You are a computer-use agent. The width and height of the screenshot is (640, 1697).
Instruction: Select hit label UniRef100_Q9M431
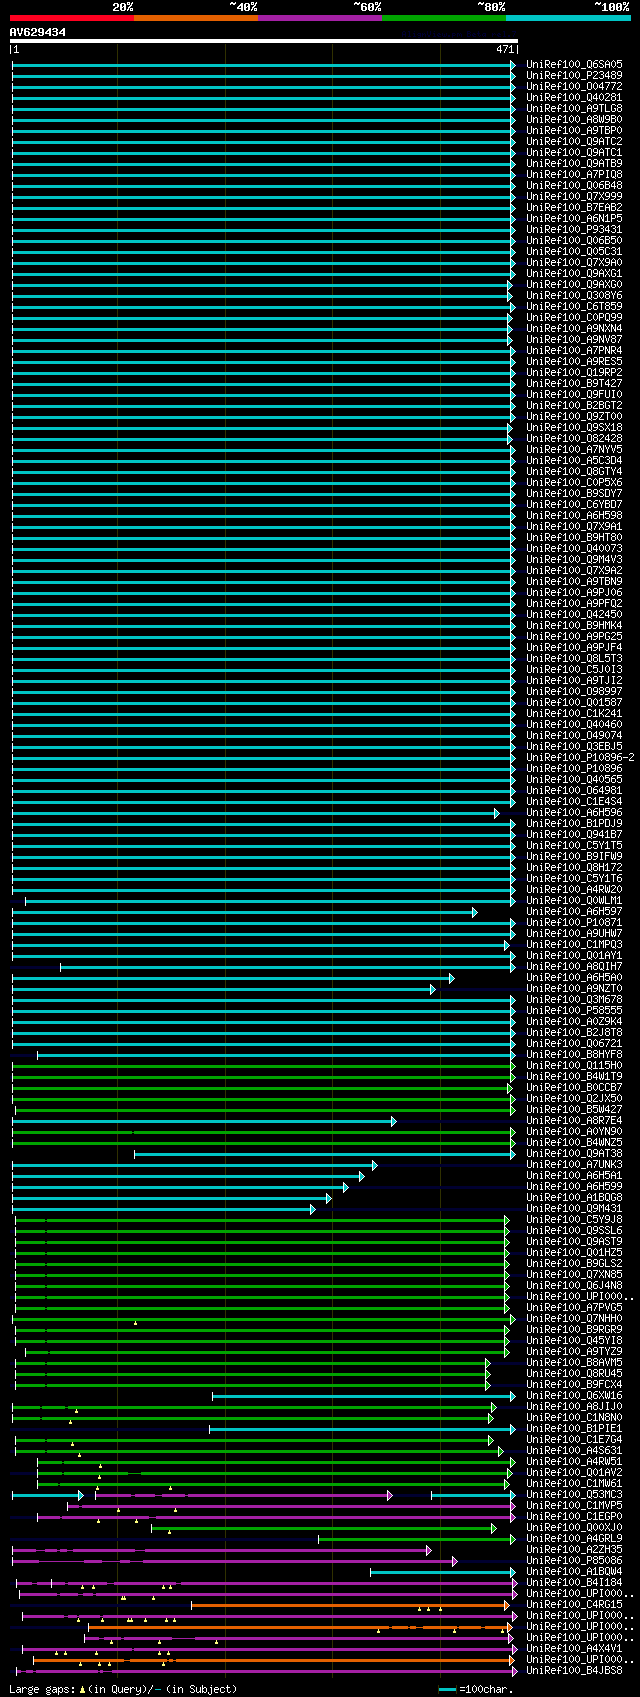tap(574, 1208)
